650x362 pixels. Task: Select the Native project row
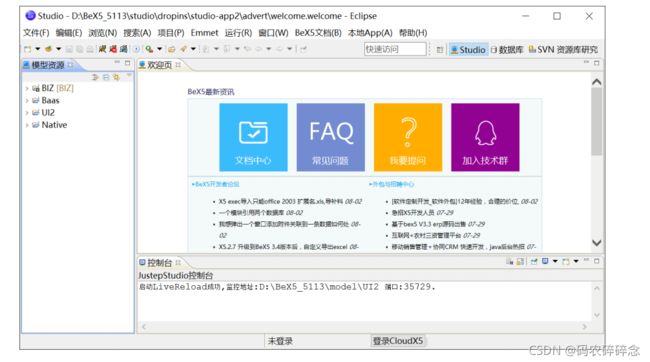[x=49, y=125]
